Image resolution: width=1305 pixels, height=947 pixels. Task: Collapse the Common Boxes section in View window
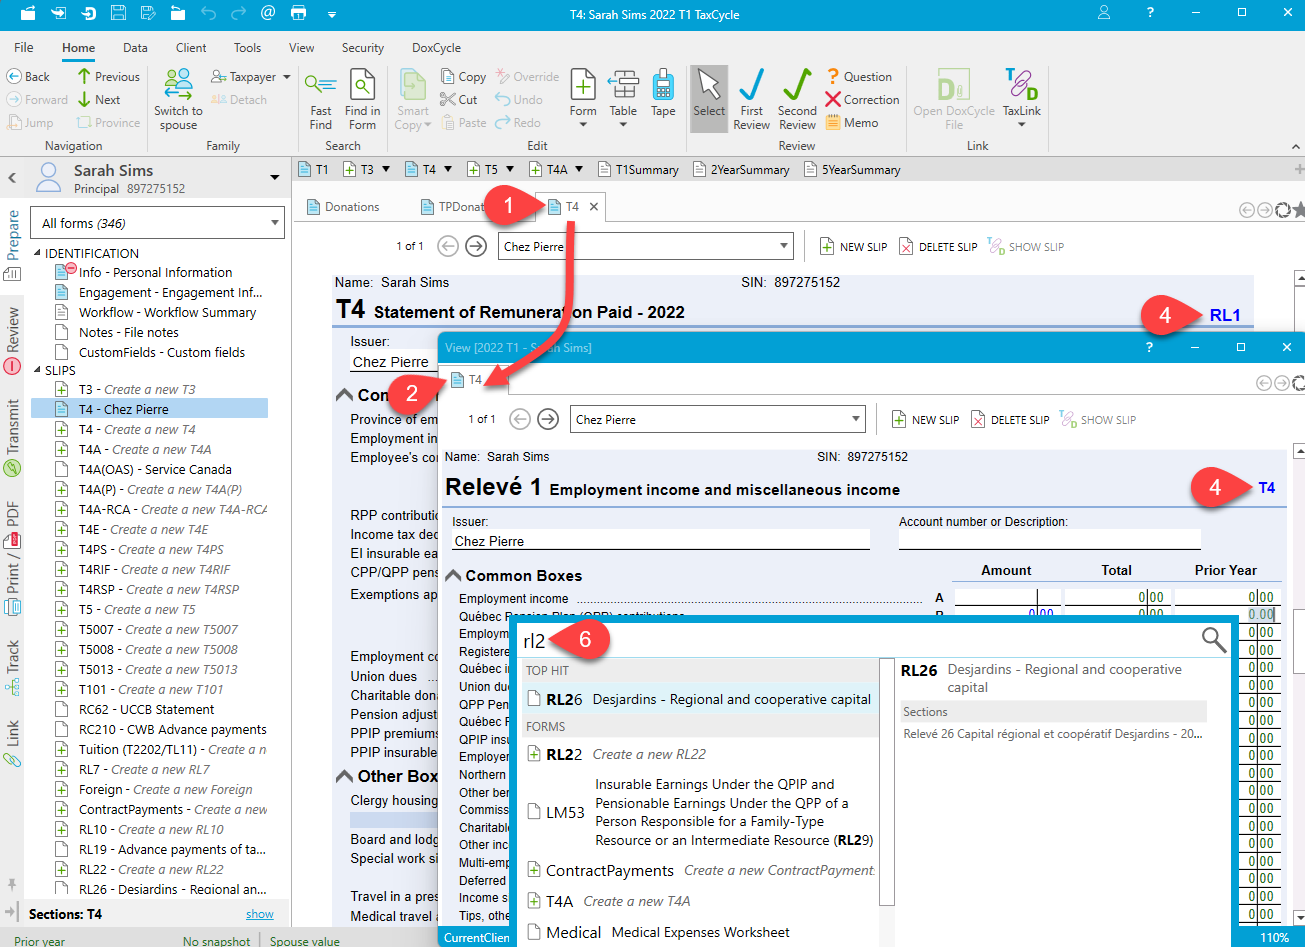point(454,576)
